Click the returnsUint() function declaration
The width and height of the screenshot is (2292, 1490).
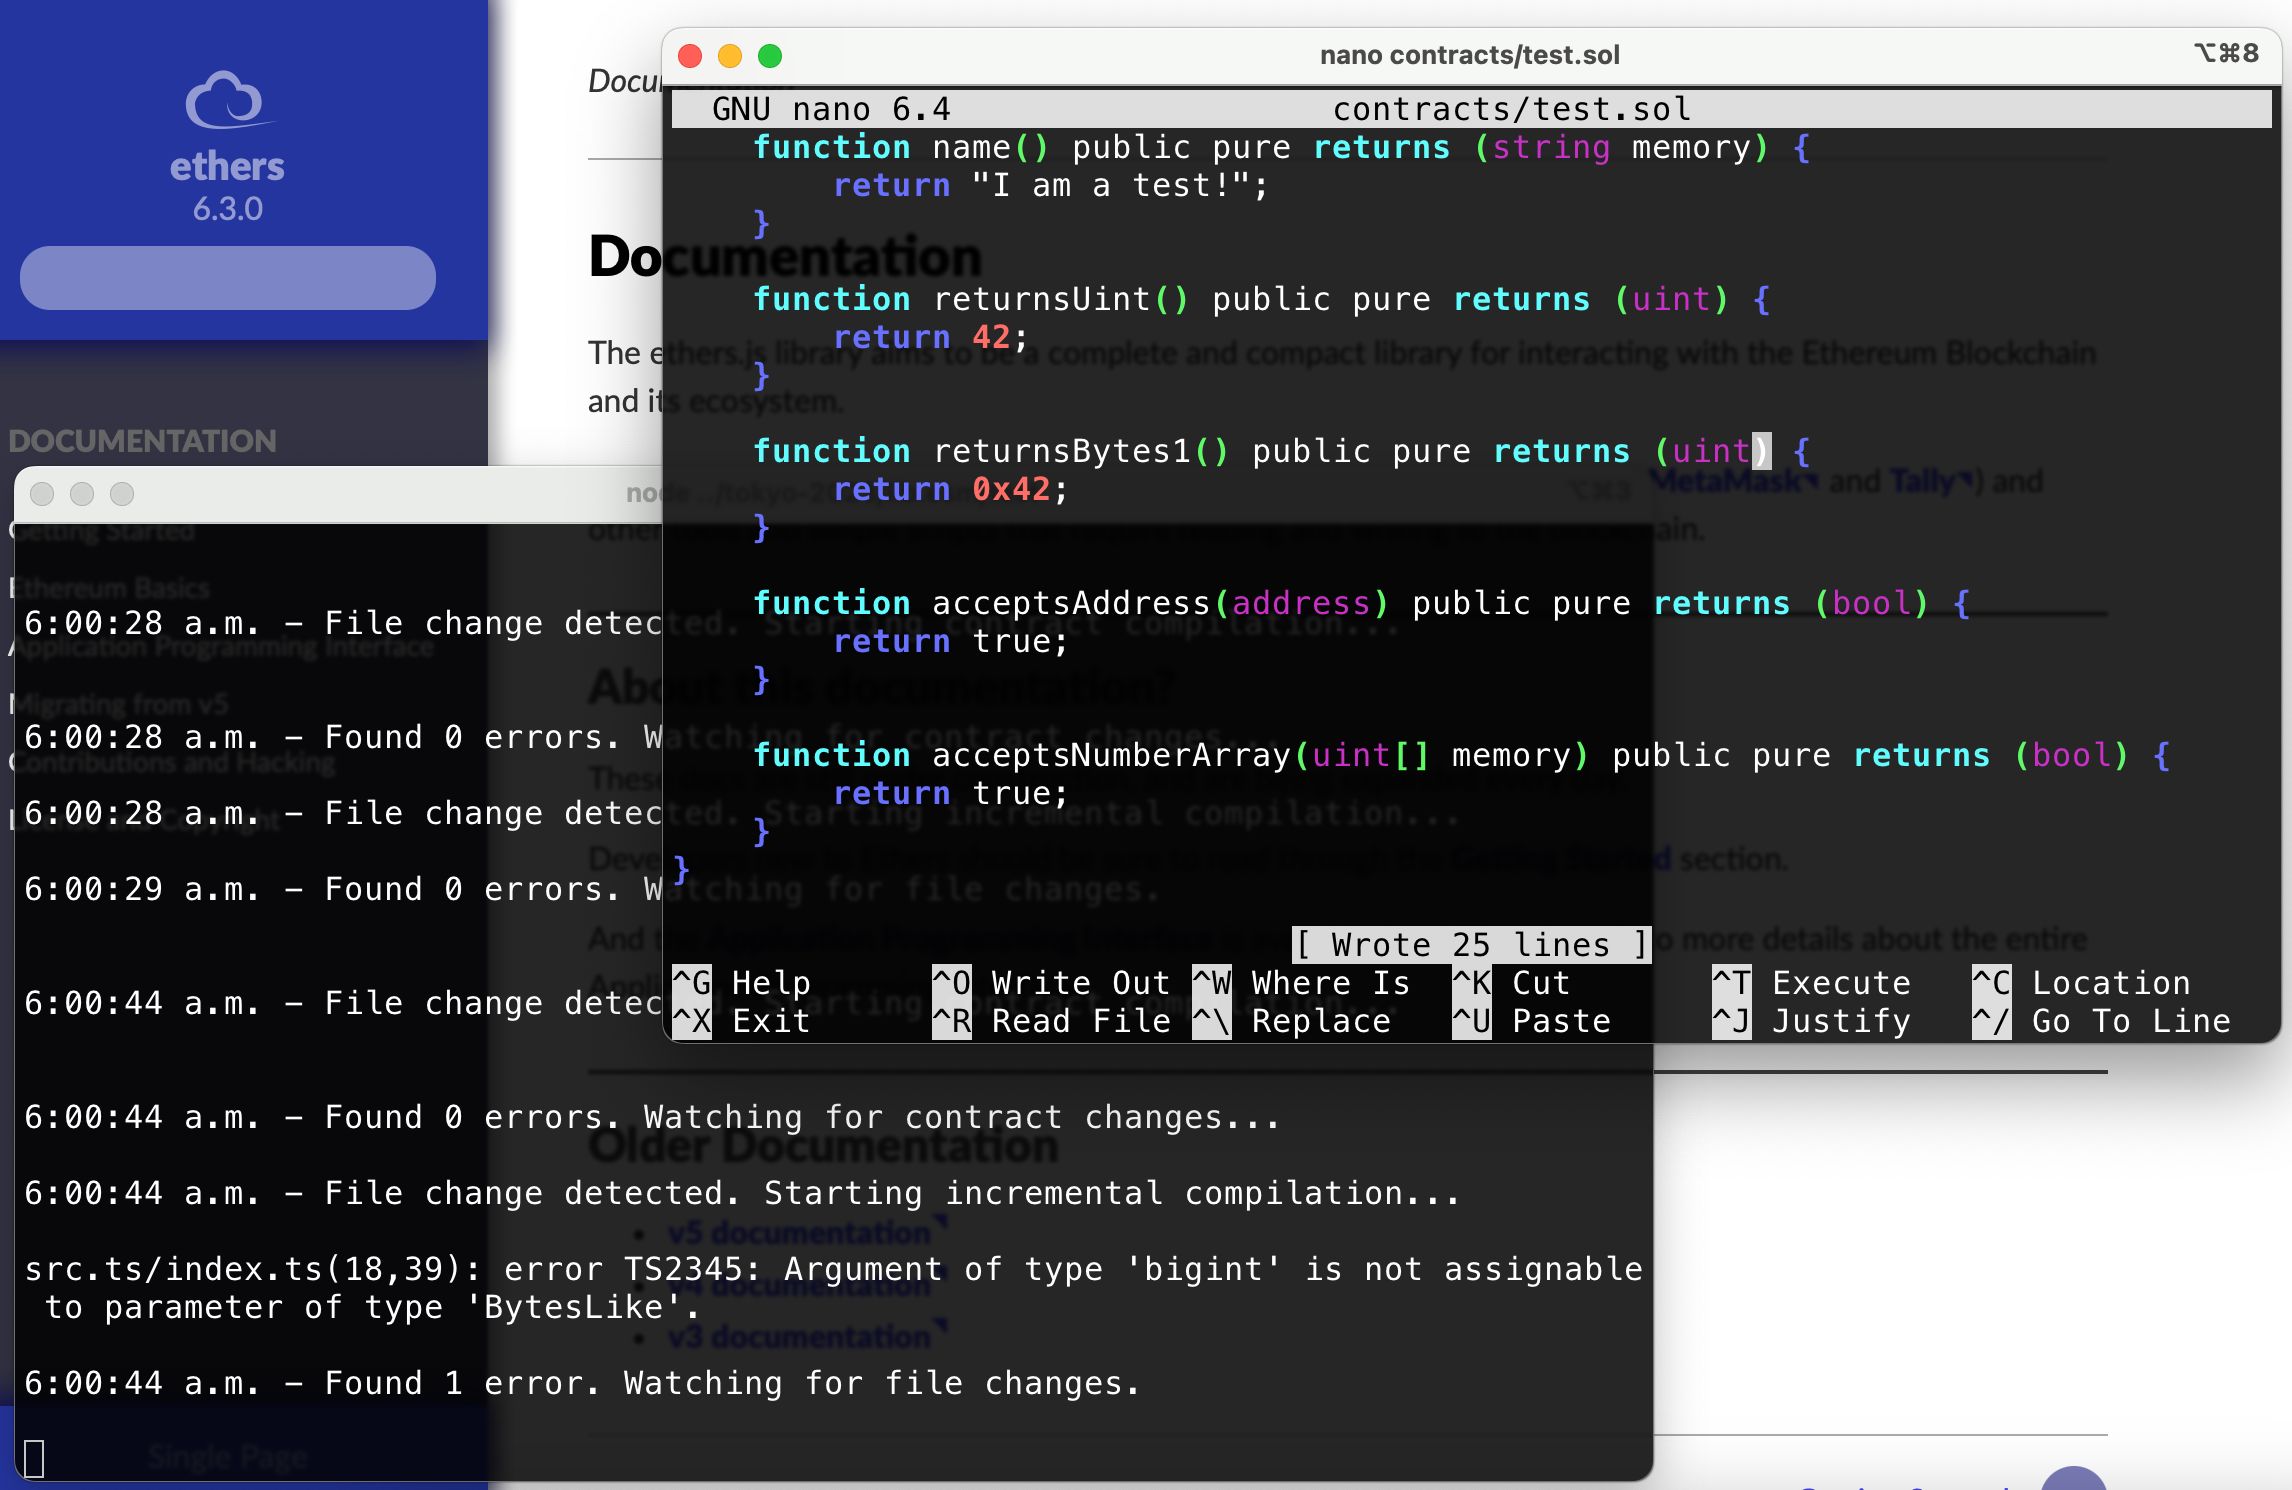click(1261, 300)
